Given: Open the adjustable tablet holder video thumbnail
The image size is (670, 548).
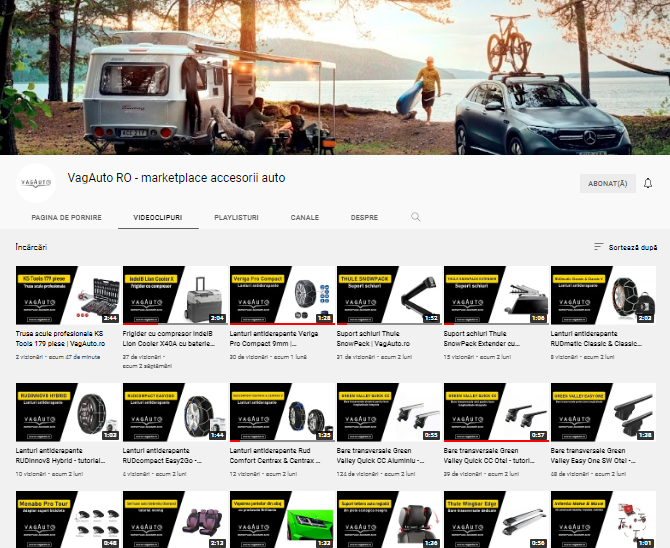Looking at the screenshot, I should click(389, 519).
